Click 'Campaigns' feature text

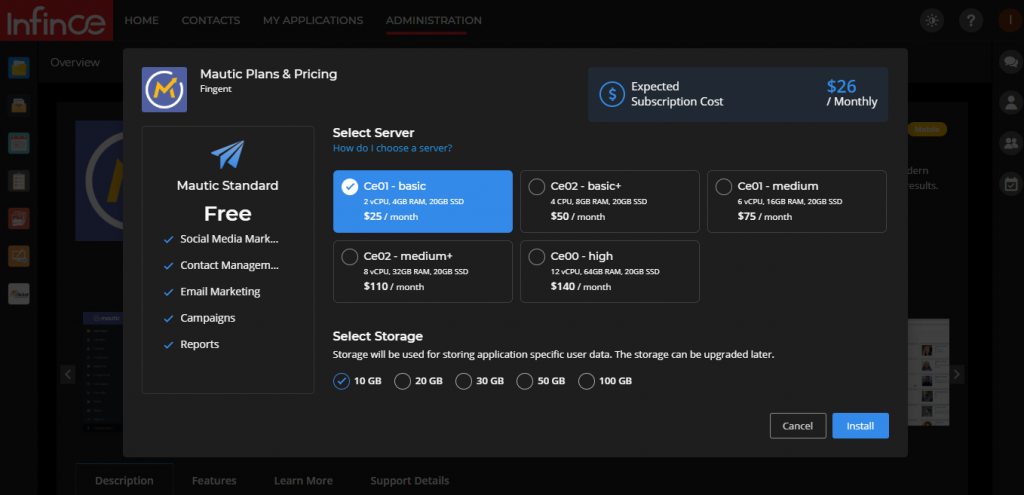pyautogui.click(x=208, y=318)
